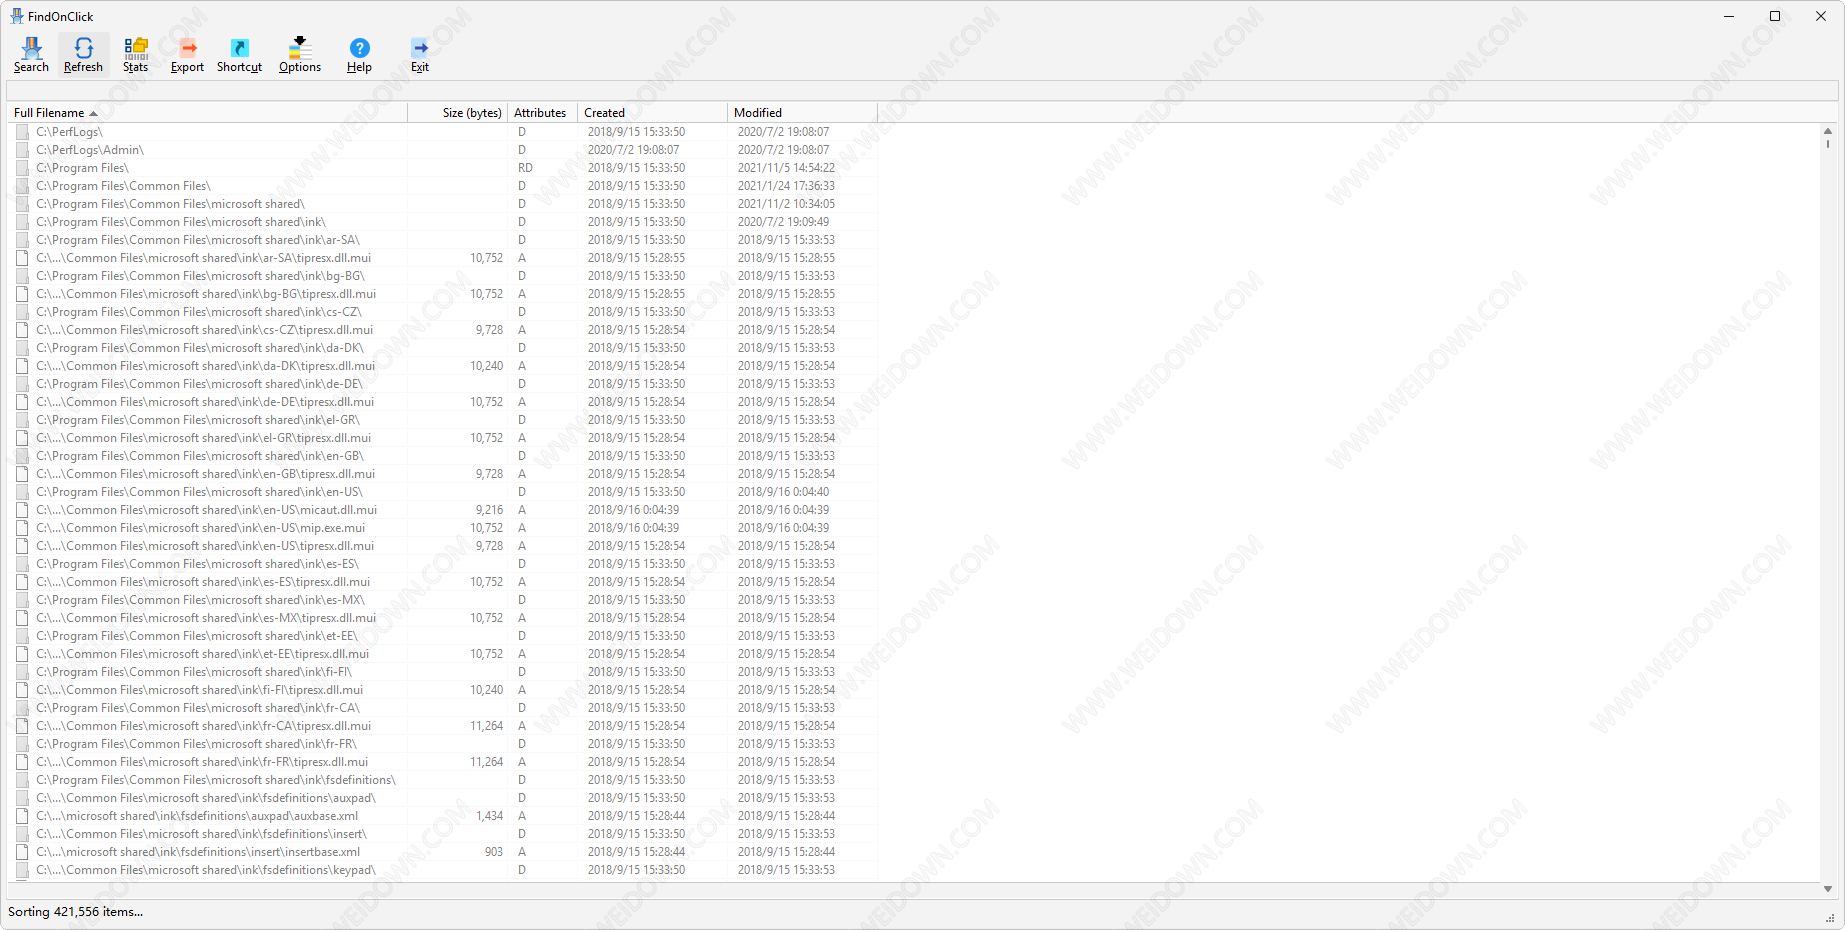Select the ink\ar-SA\tipresx.dll.mui file row
Viewport: 1845px width, 930px height.
443,258
